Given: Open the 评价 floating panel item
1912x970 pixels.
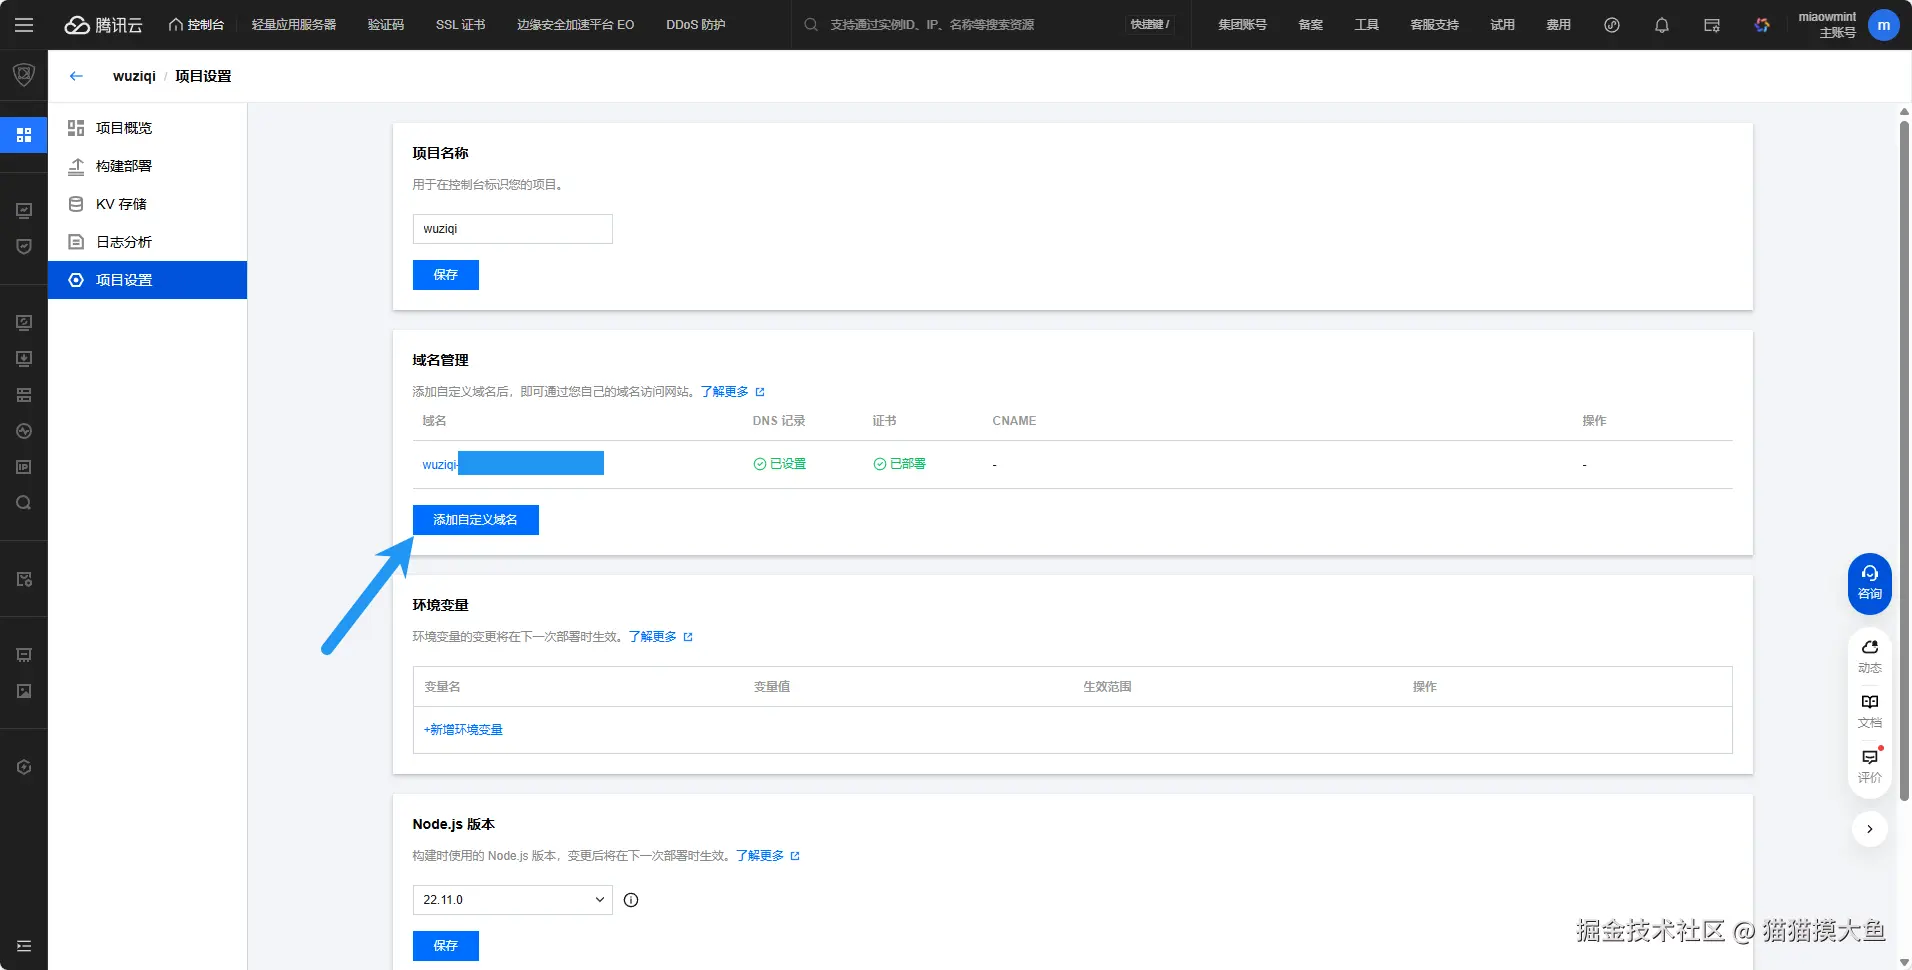Looking at the screenshot, I should pyautogui.click(x=1870, y=766).
